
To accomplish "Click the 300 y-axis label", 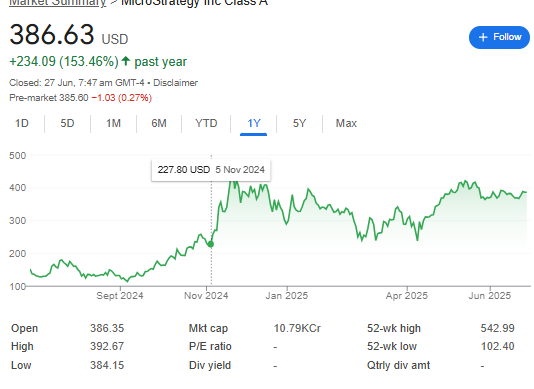I will 18,221.
